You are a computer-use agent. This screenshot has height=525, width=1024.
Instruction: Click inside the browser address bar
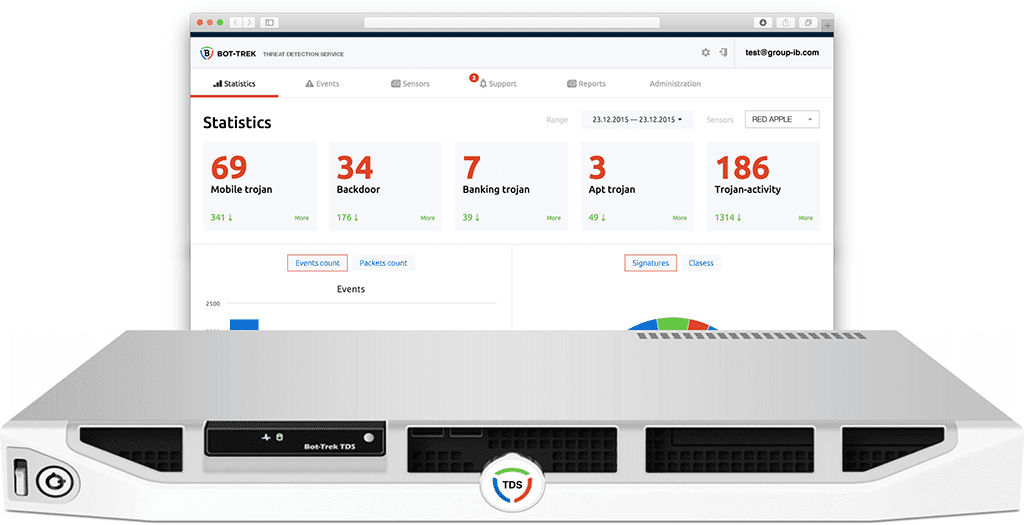(x=511, y=22)
